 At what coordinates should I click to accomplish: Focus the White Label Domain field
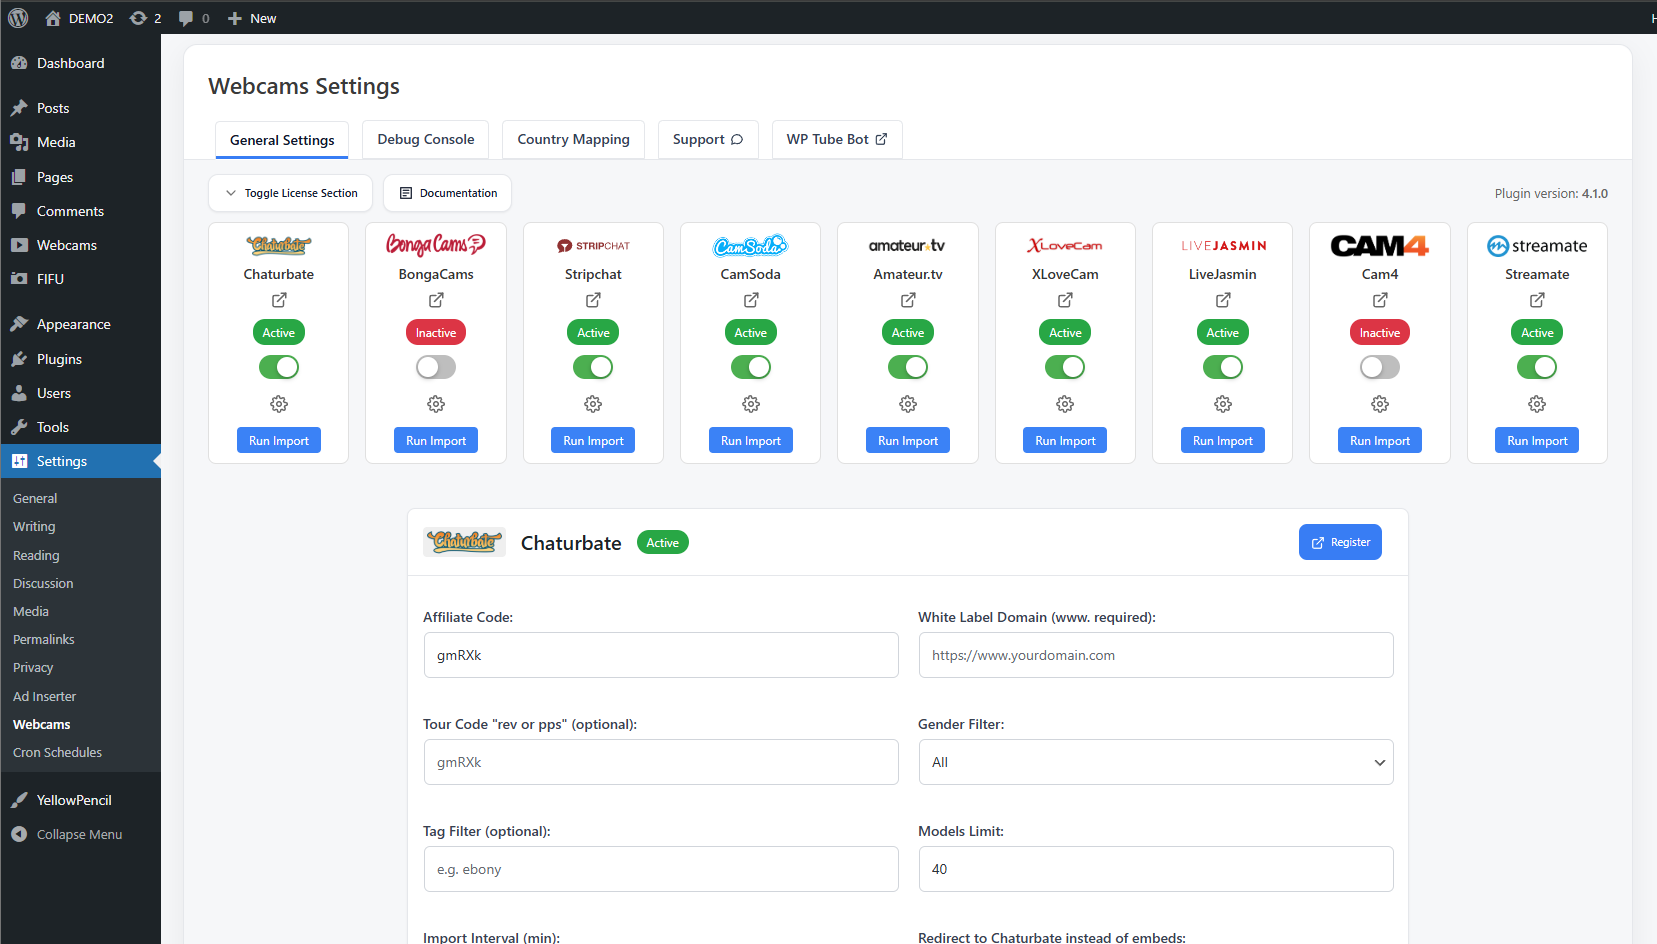point(1156,655)
